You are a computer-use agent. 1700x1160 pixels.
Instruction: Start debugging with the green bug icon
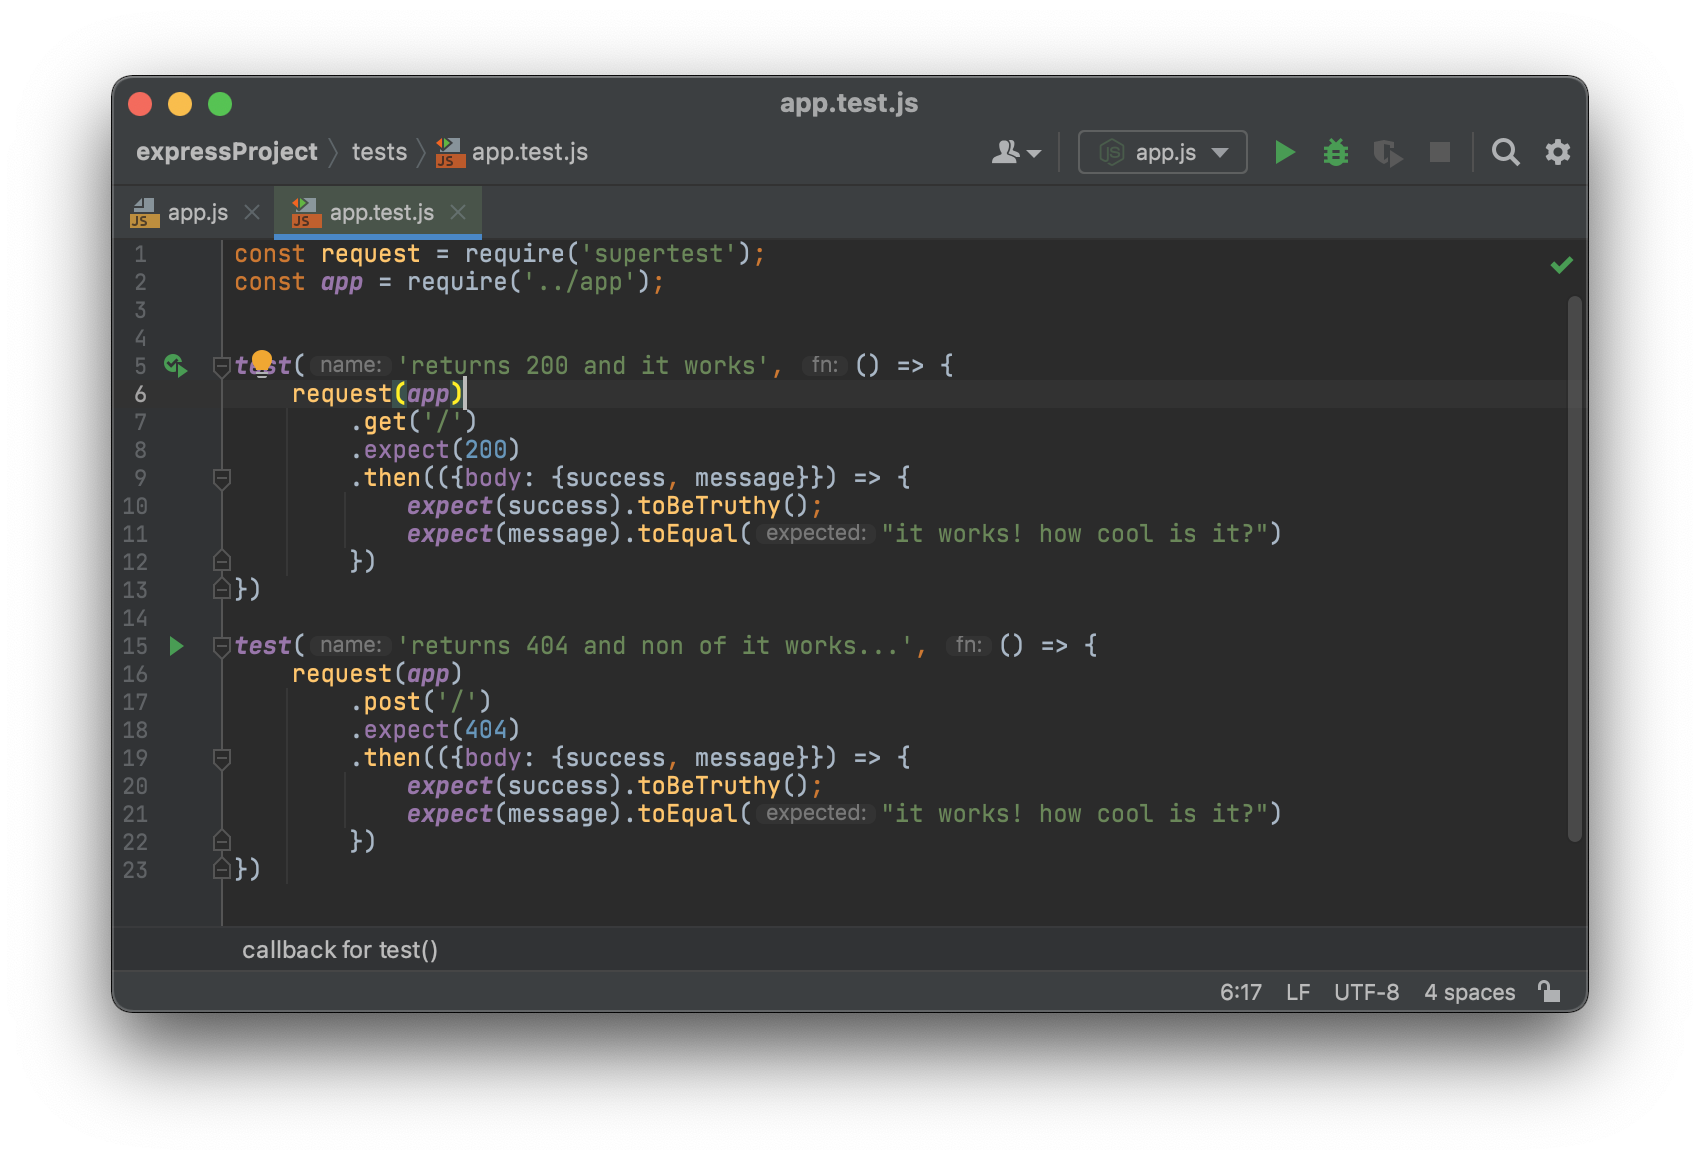coord(1336,152)
